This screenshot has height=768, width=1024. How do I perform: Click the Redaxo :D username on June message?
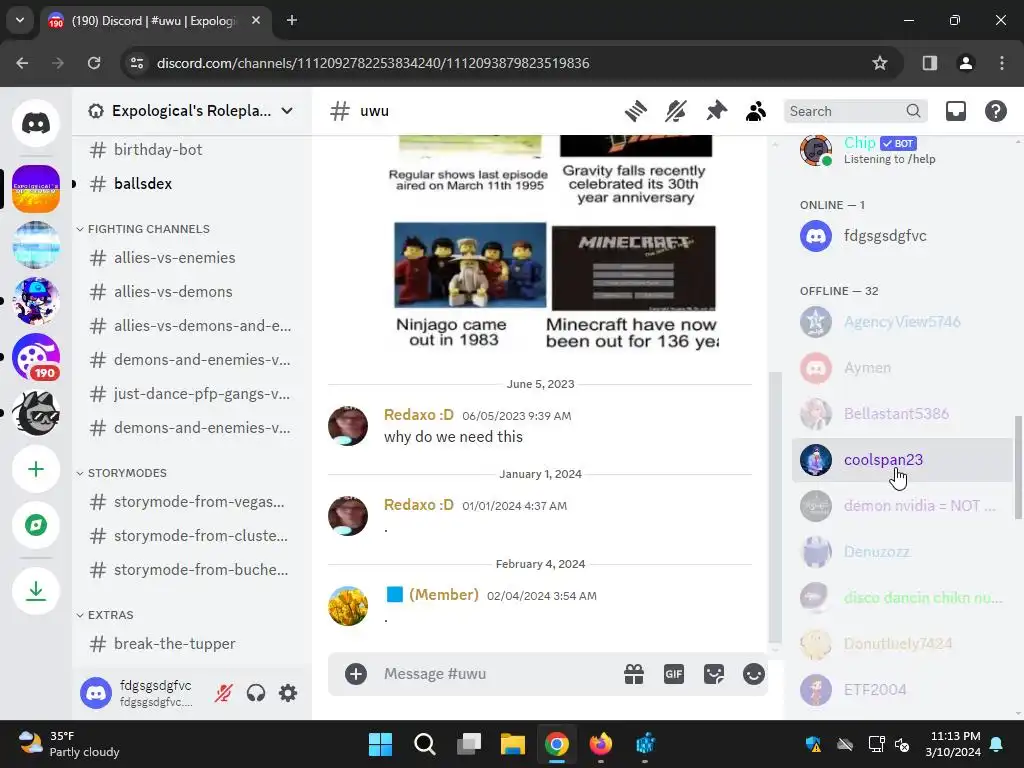(419, 415)
